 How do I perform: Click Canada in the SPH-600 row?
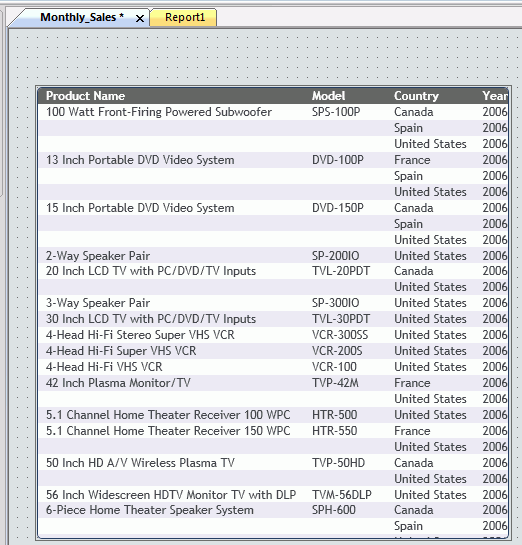point(414,510)
